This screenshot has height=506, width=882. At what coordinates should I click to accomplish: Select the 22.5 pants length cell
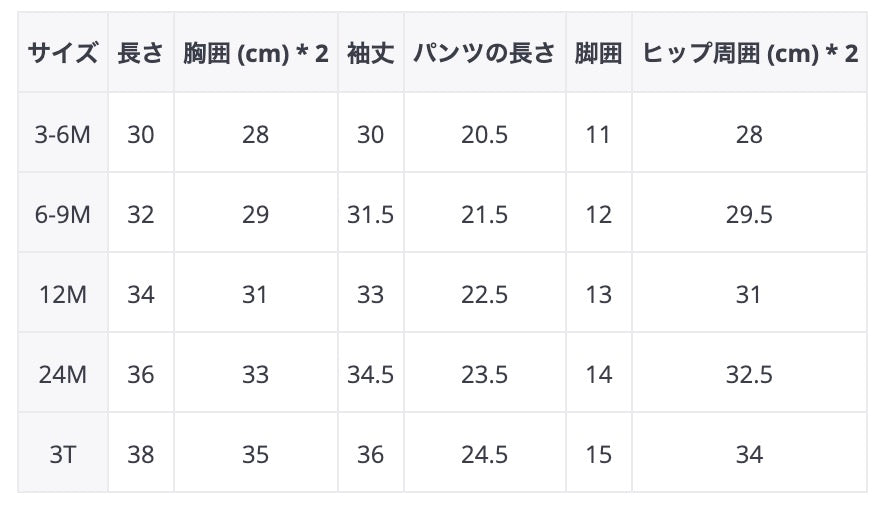coord(484,294)
